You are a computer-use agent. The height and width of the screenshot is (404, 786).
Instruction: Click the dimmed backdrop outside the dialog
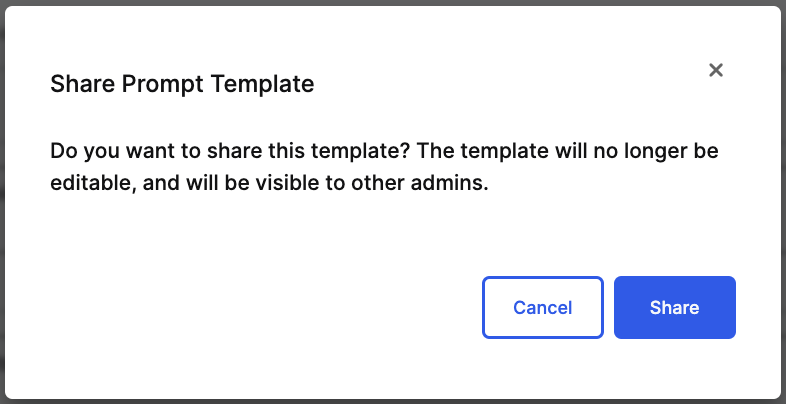783,200
